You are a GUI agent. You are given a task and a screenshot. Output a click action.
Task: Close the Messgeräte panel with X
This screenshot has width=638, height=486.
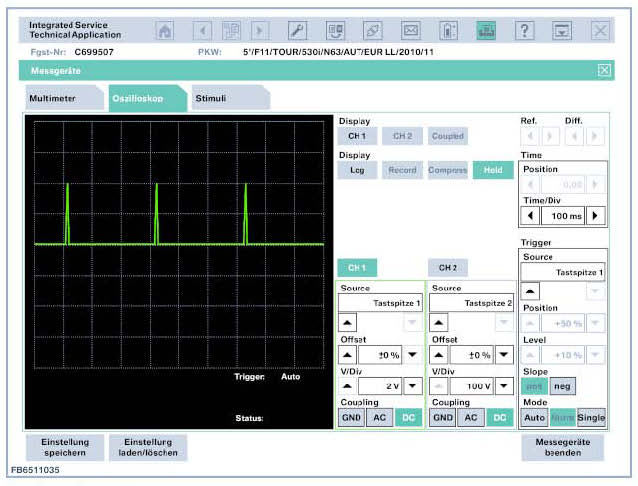(604, 70)
